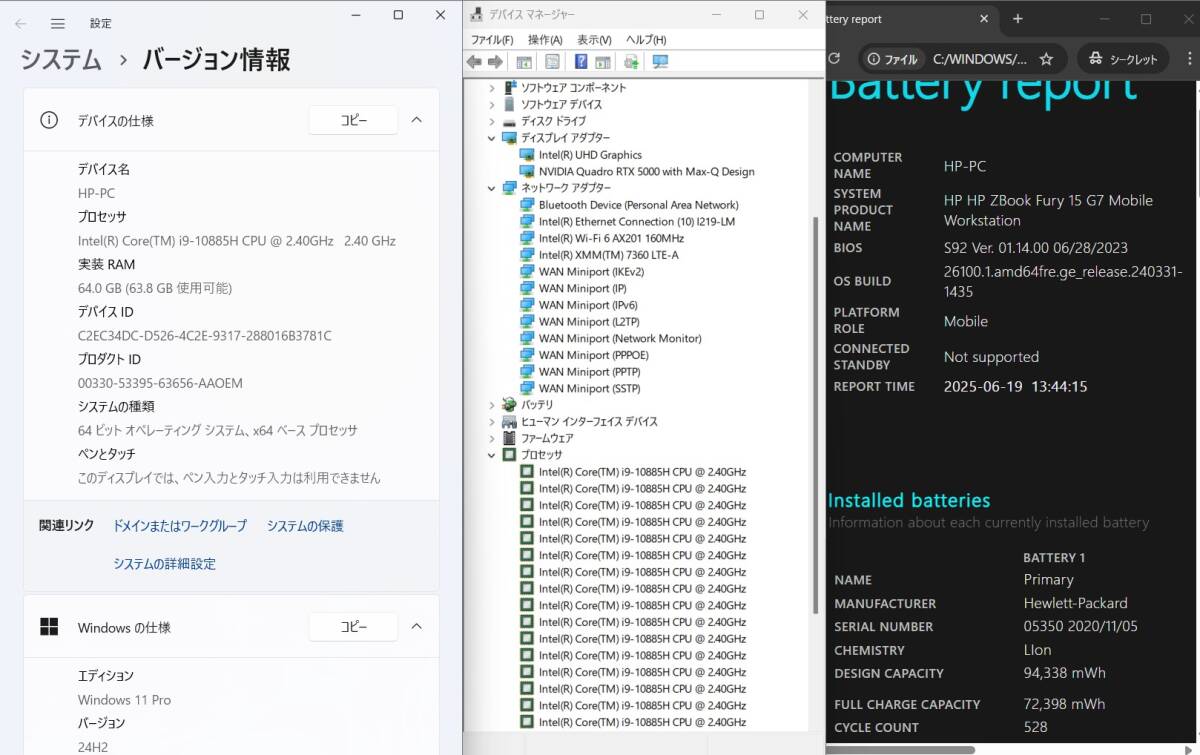Screen dimensions: 1200x755
Task: Open the 操作(A) menu in Device Manager
Action: click(x=545, y=40)
